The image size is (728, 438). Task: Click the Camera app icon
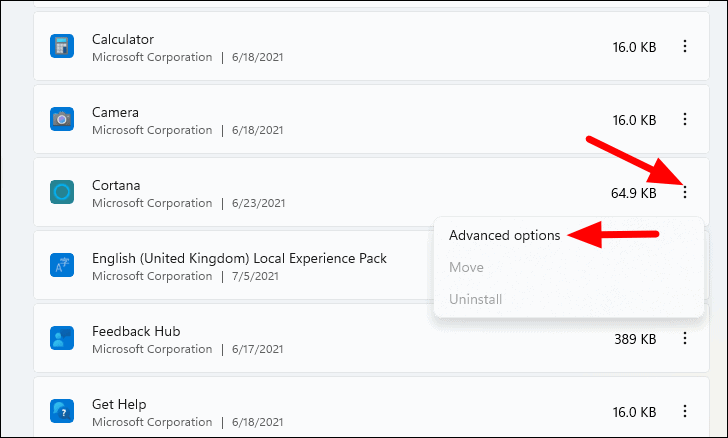pos(62,119)
